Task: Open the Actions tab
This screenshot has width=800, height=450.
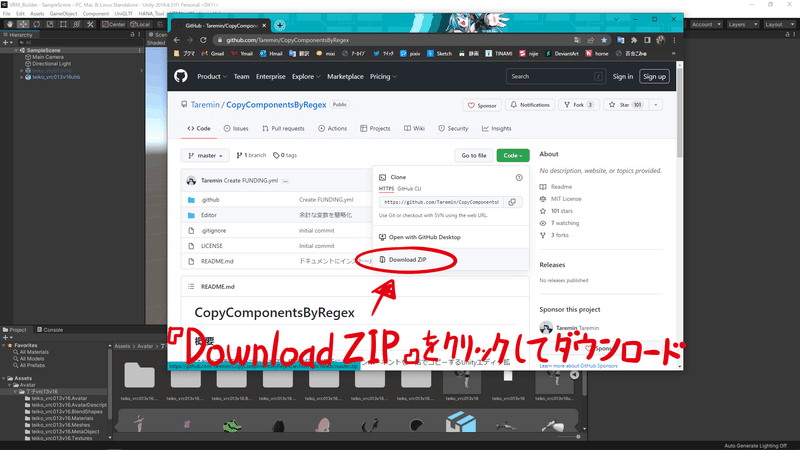Action: tap(333, 129)
